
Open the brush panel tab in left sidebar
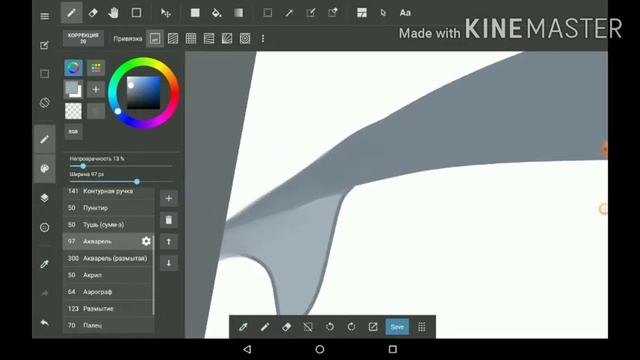[44, 140]
